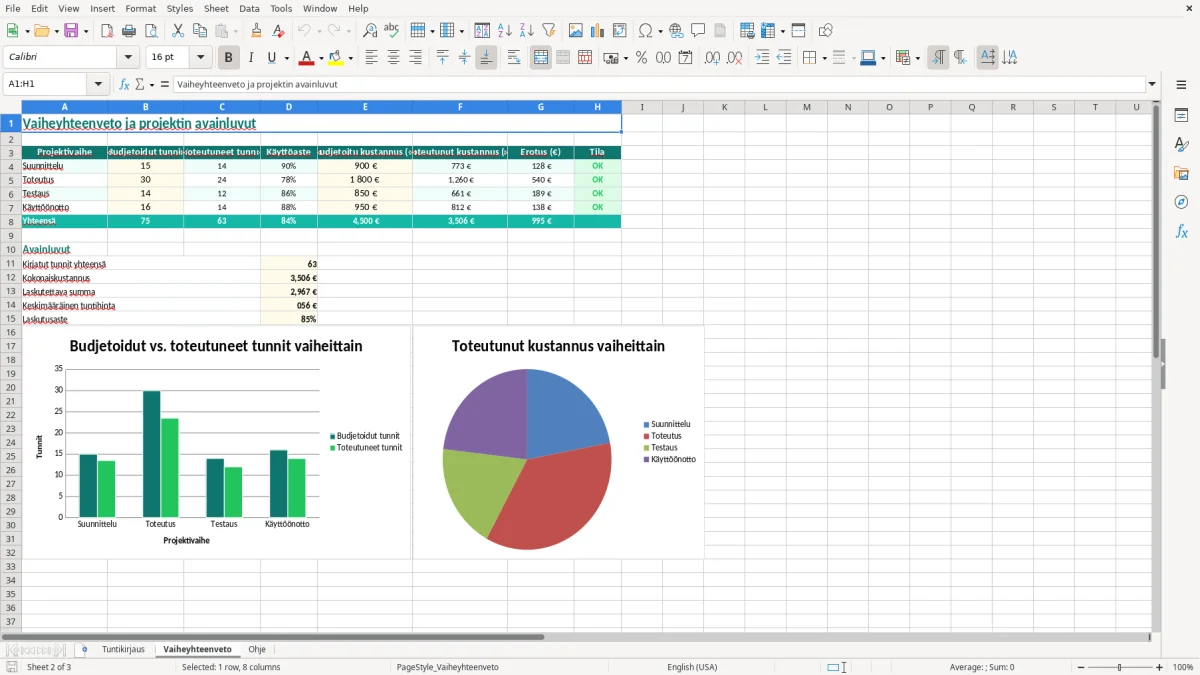The height and width of the screenshot is (675, 1200).
Task: Sort ascending
Action: pos(505,31)
